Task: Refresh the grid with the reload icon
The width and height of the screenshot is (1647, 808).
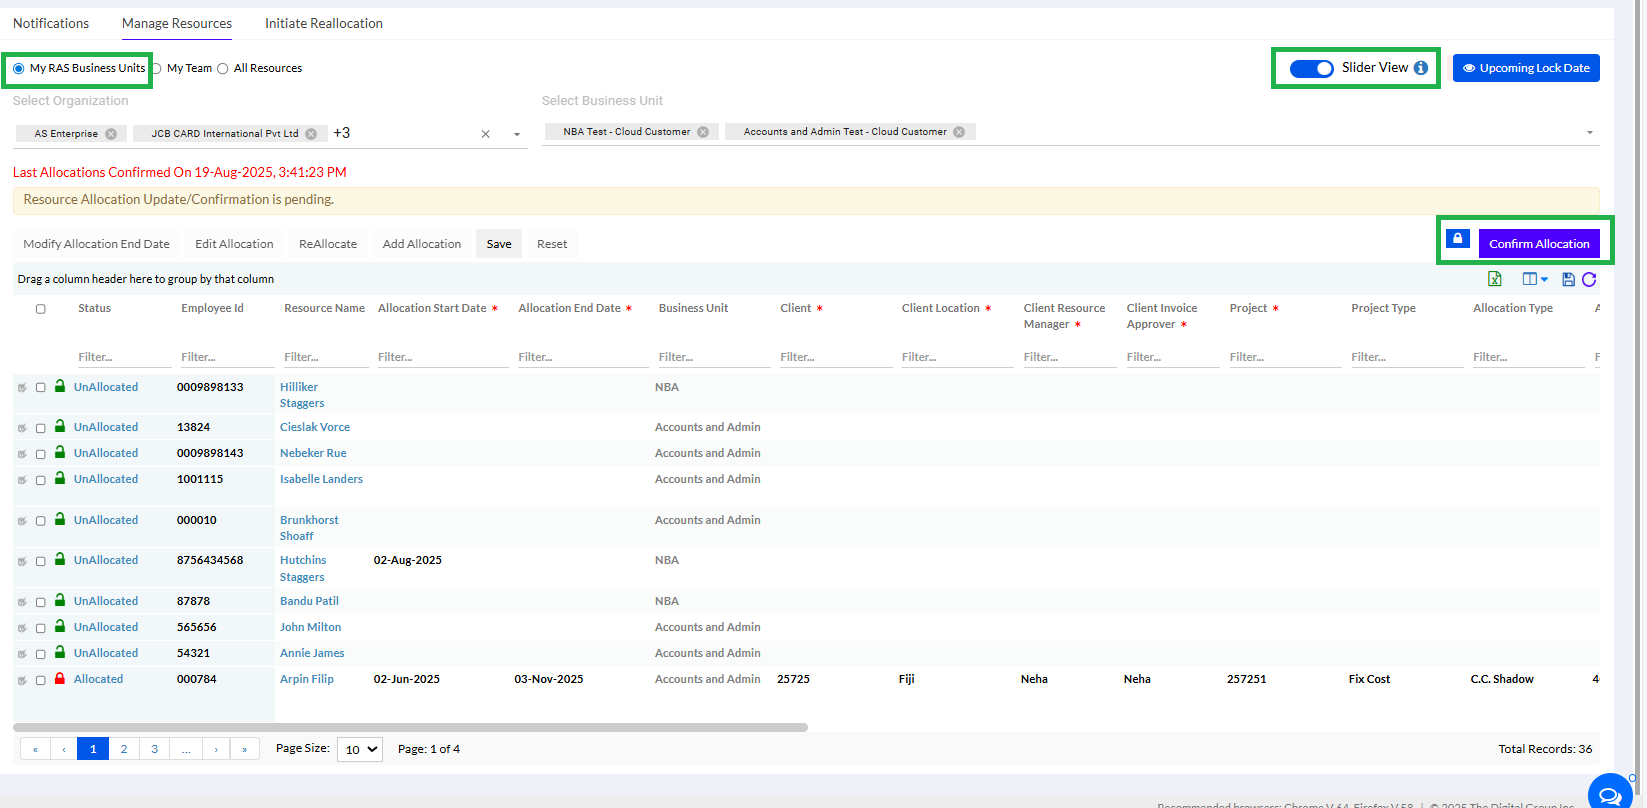Action: pyautogui.click(x=1589, y=280)
